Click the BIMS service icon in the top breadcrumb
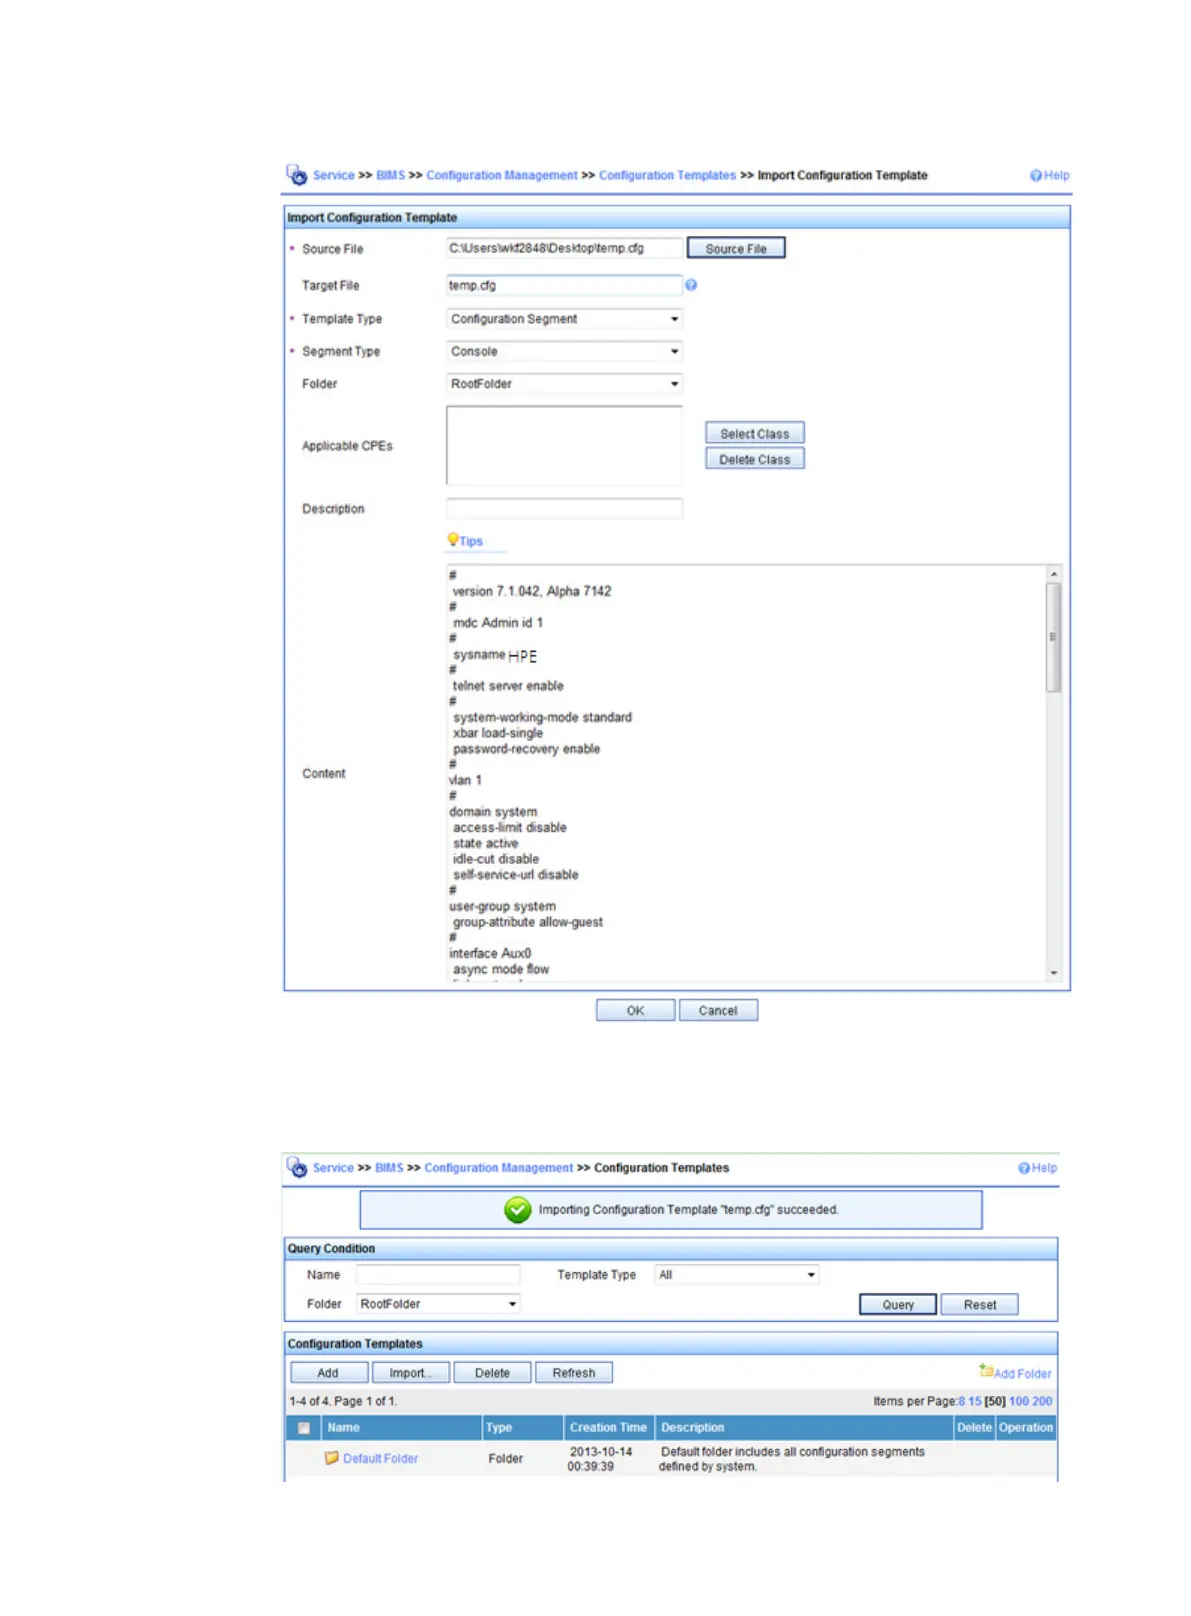Image resolution: width=1191 pixels, height=1616 pixels. (x=297, y=175)
